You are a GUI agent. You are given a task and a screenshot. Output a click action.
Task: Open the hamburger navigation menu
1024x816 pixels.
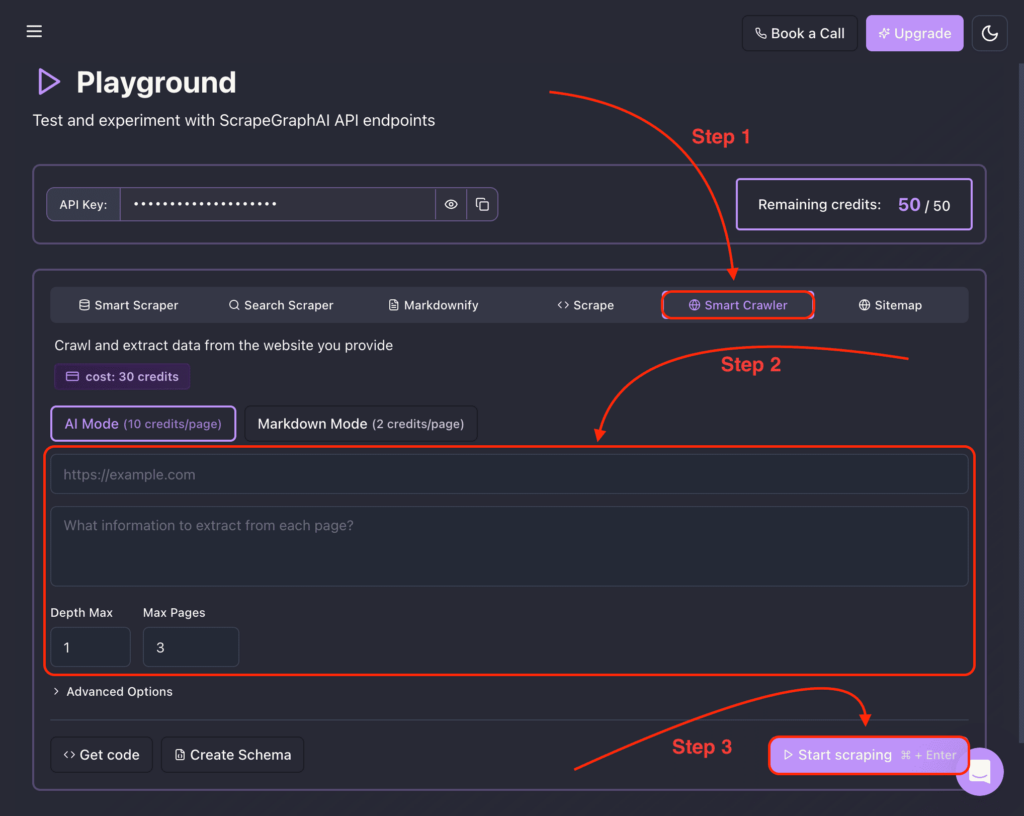coord(34,32)
